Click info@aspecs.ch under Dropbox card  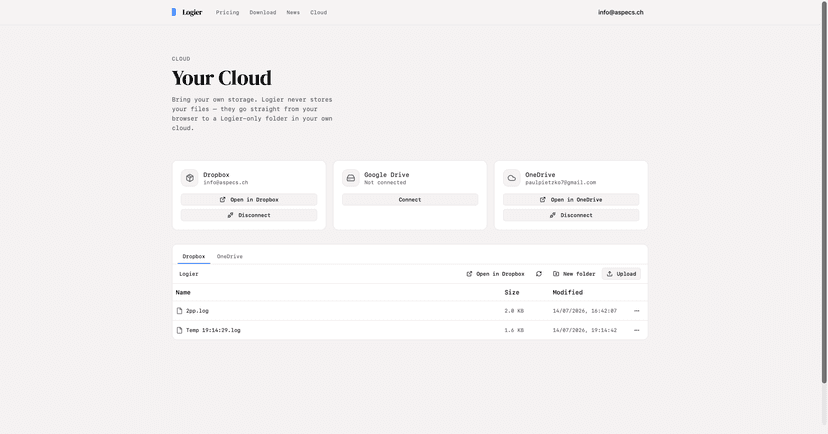225,183
